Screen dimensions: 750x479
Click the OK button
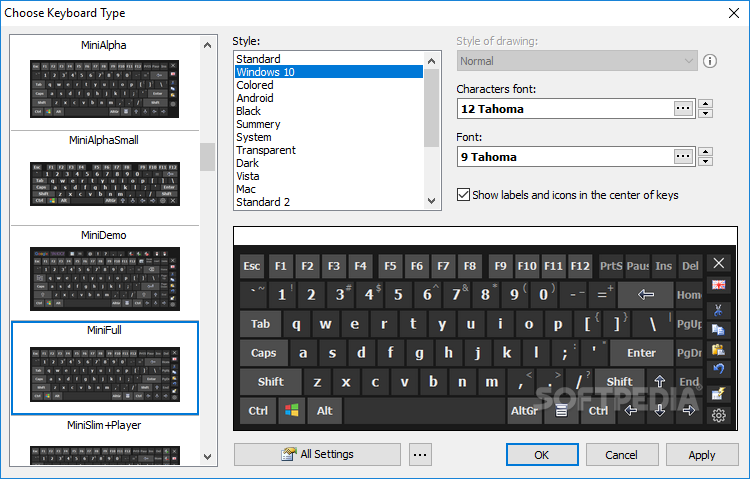tap(542, 455)
